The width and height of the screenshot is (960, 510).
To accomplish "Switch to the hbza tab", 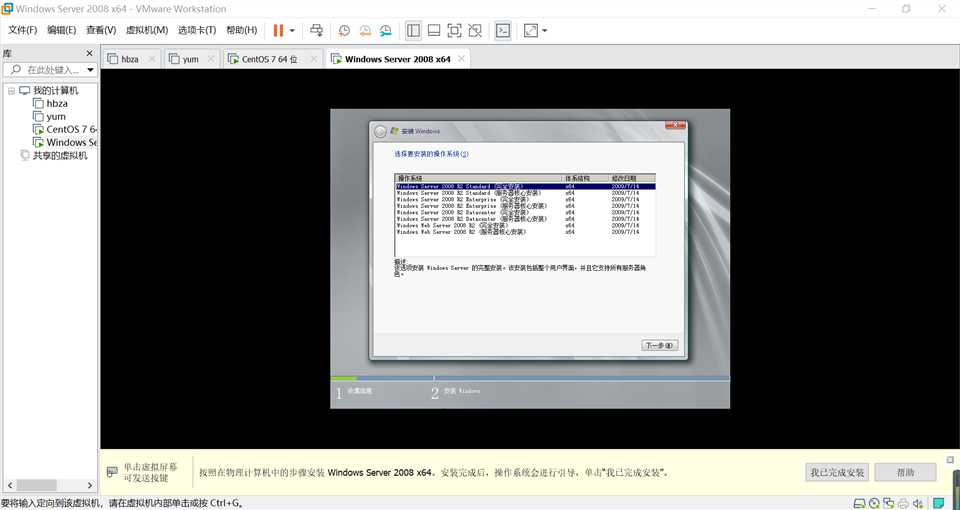I will [130, 59].
